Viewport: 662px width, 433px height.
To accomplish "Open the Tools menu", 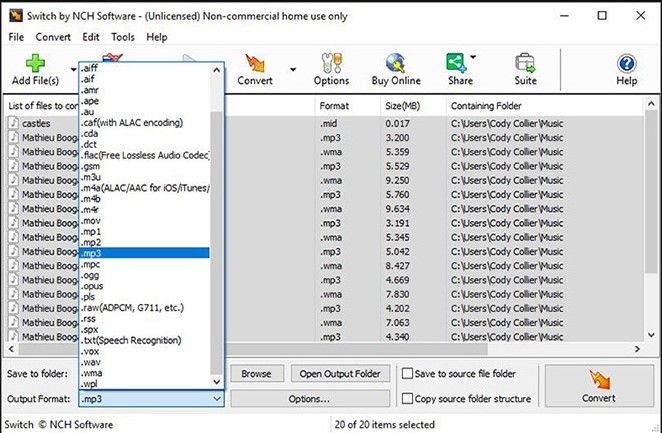I will coord(123,37).
